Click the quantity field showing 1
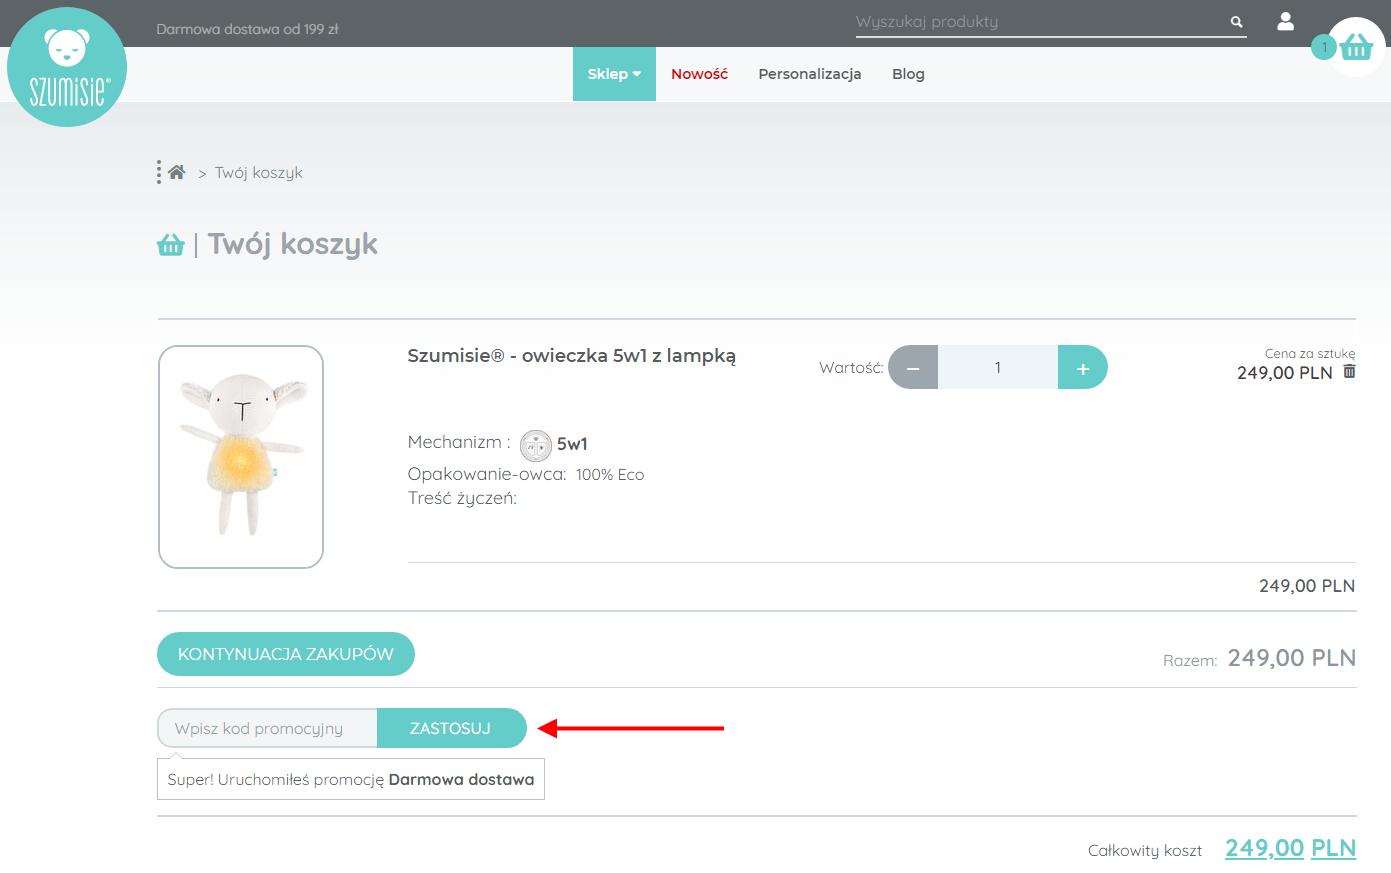This screenshot has height=873, width=1391. click(x=998, y=367)
